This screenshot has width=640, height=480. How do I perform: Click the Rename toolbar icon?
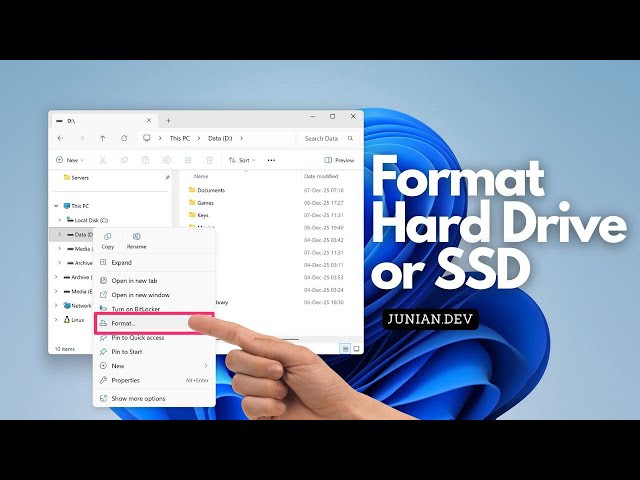point(167,160)
